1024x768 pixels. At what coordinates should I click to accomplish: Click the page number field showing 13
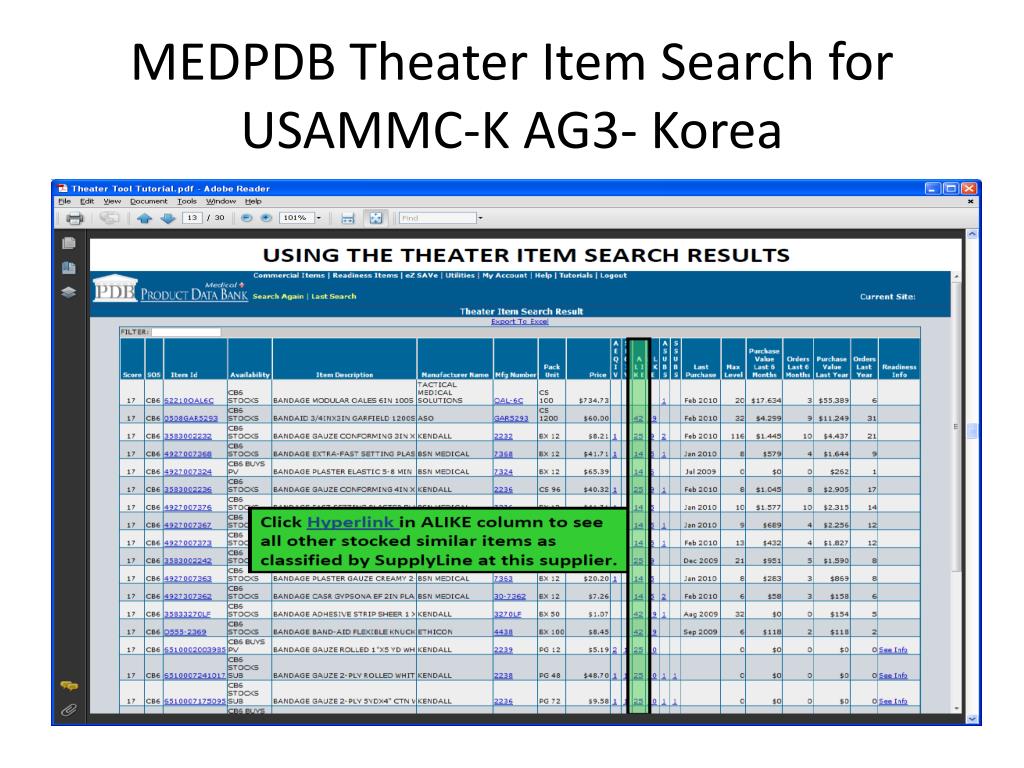[191, 218]
